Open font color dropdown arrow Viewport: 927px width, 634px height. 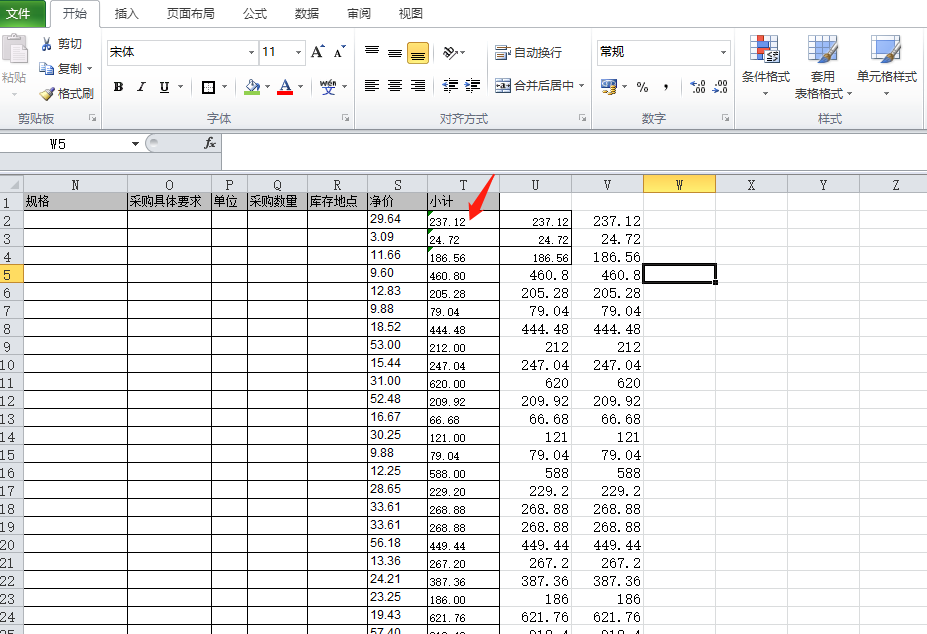[300, 87]
